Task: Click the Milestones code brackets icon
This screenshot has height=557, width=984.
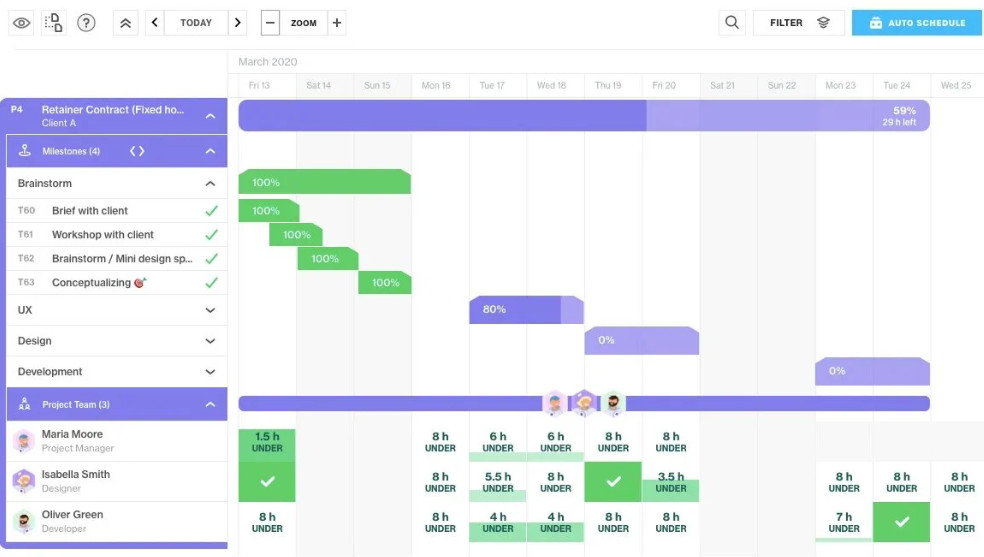Action: tap(137, 151)
